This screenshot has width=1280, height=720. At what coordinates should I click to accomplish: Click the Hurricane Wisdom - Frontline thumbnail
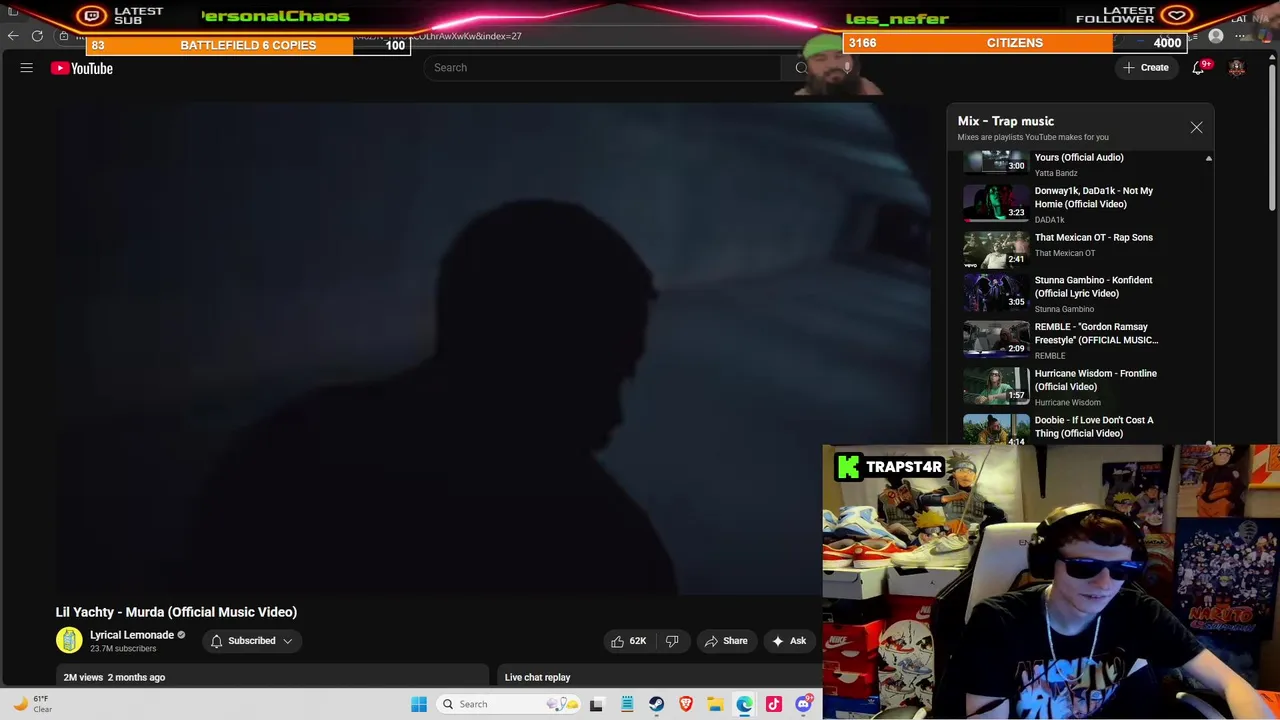pos(996,387)
